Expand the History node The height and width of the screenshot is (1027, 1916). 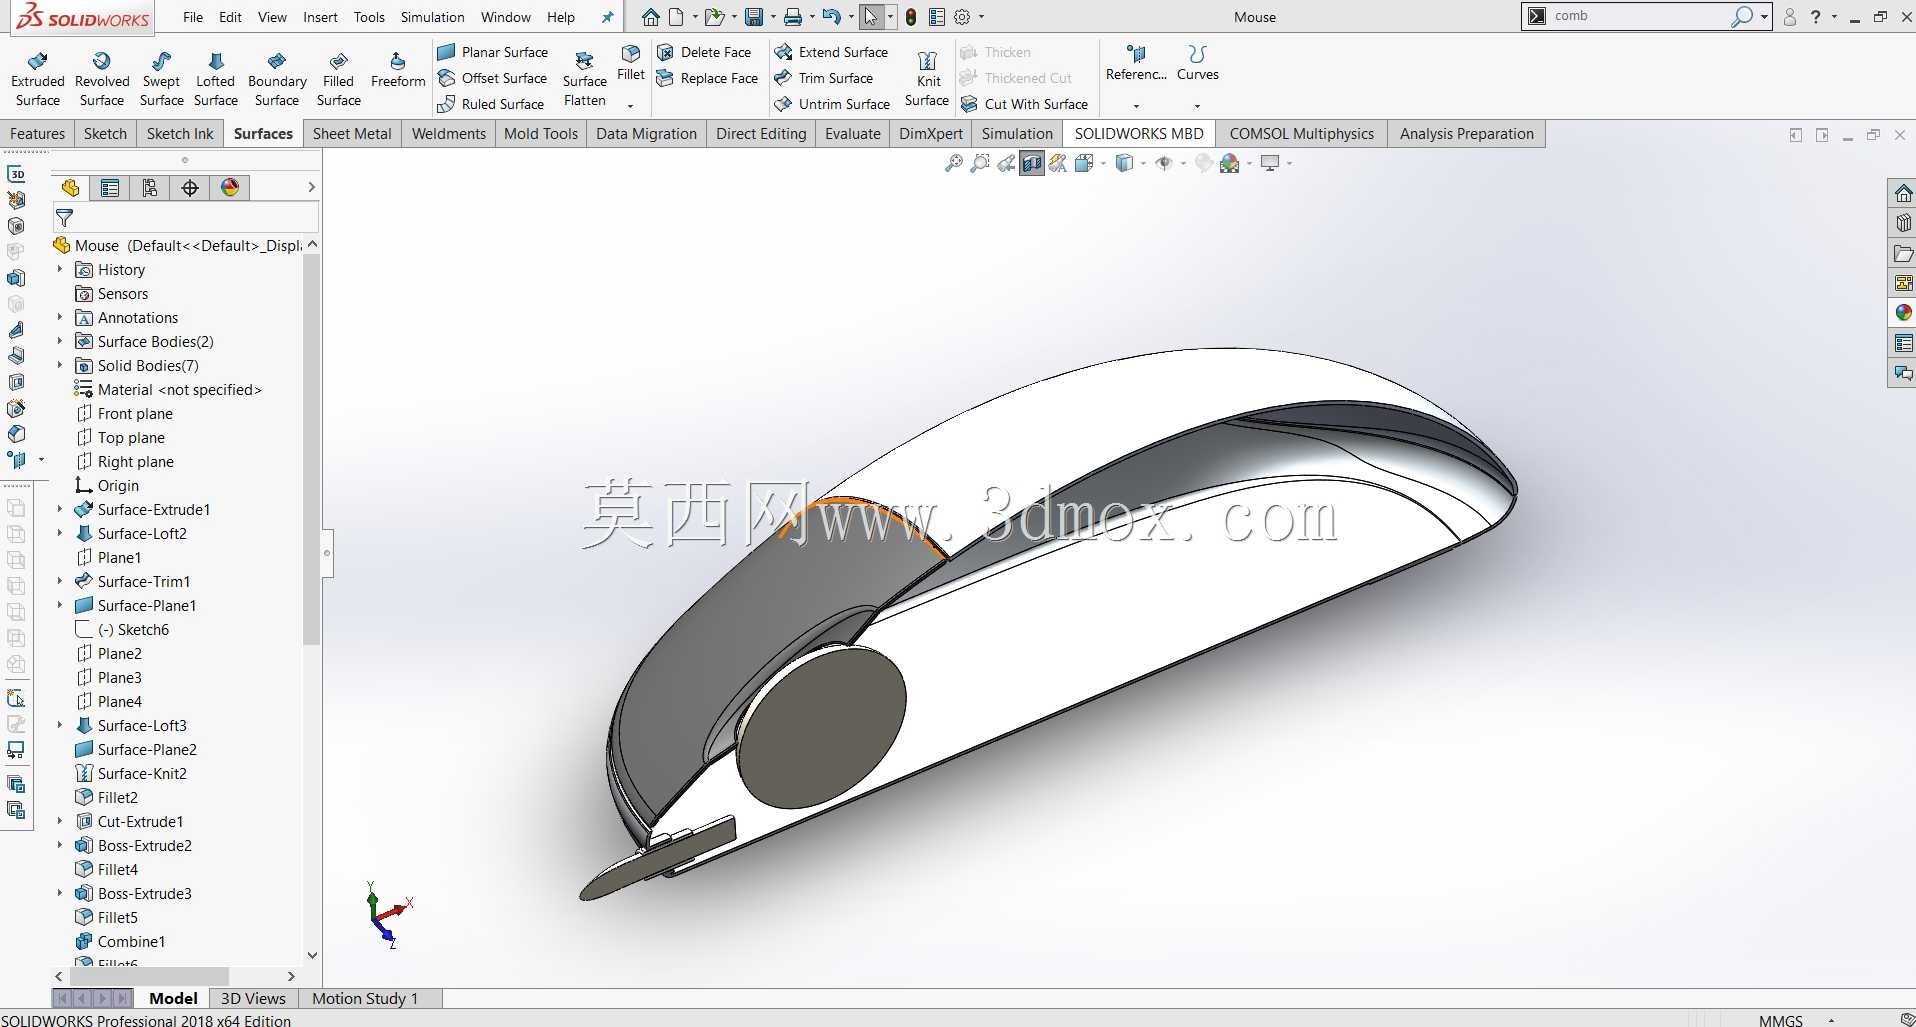coord(60,270)
